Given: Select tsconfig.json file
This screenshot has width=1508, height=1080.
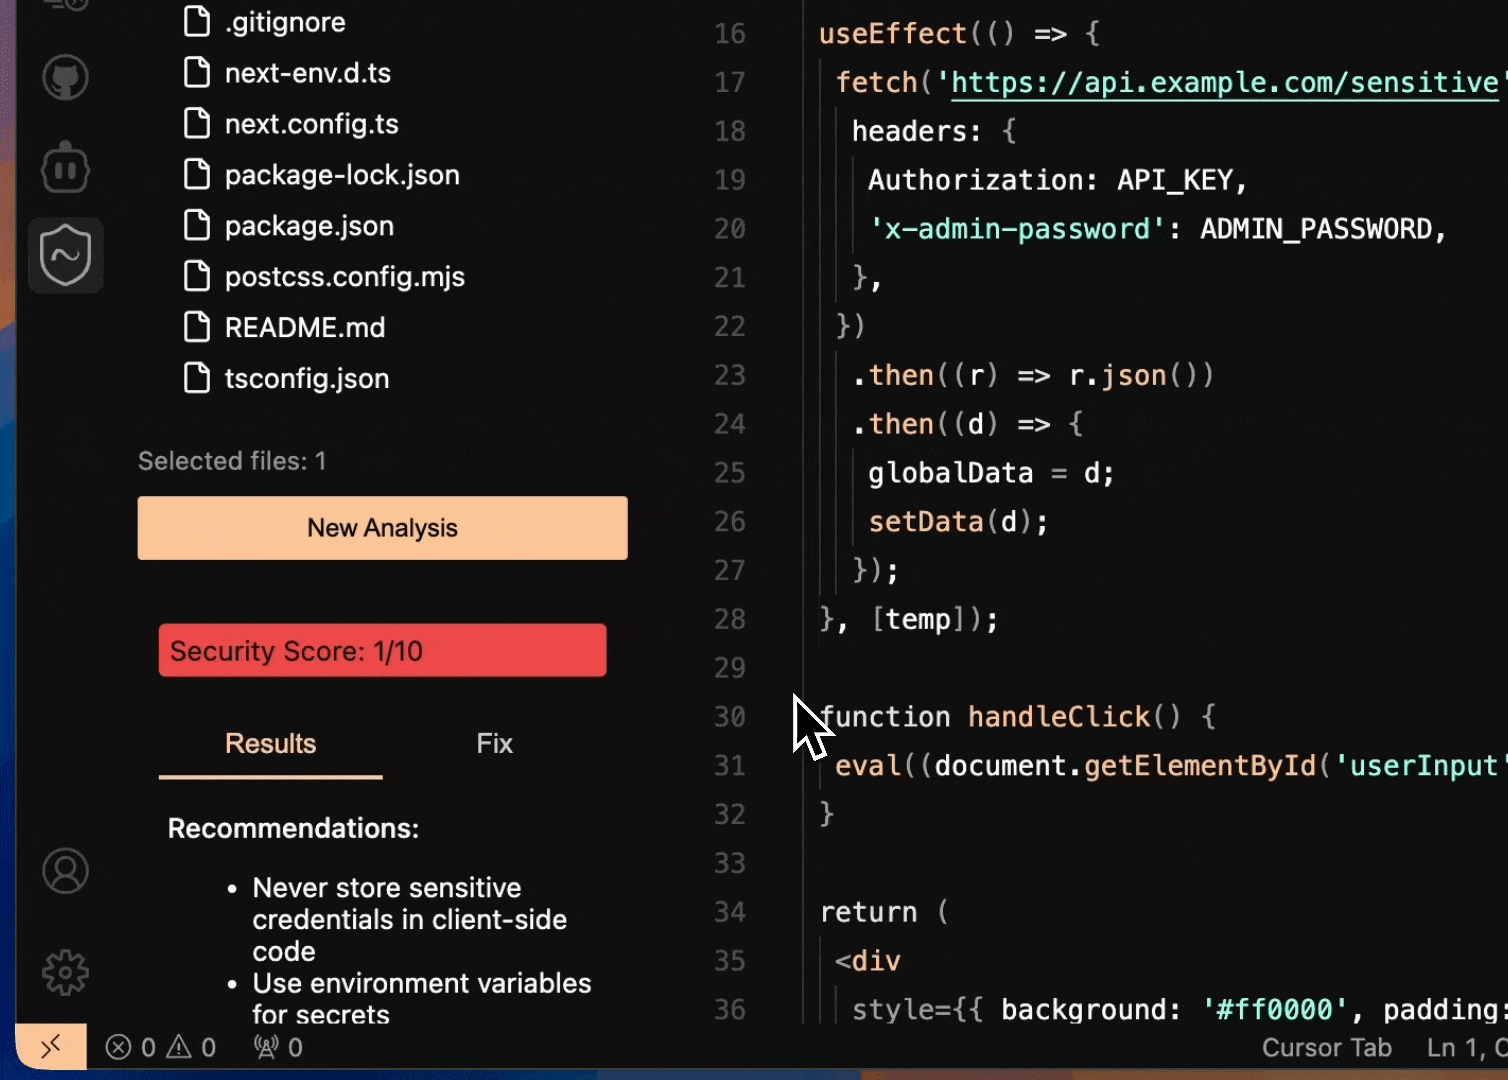Looking at the screenshot, I should coord(306,379).
